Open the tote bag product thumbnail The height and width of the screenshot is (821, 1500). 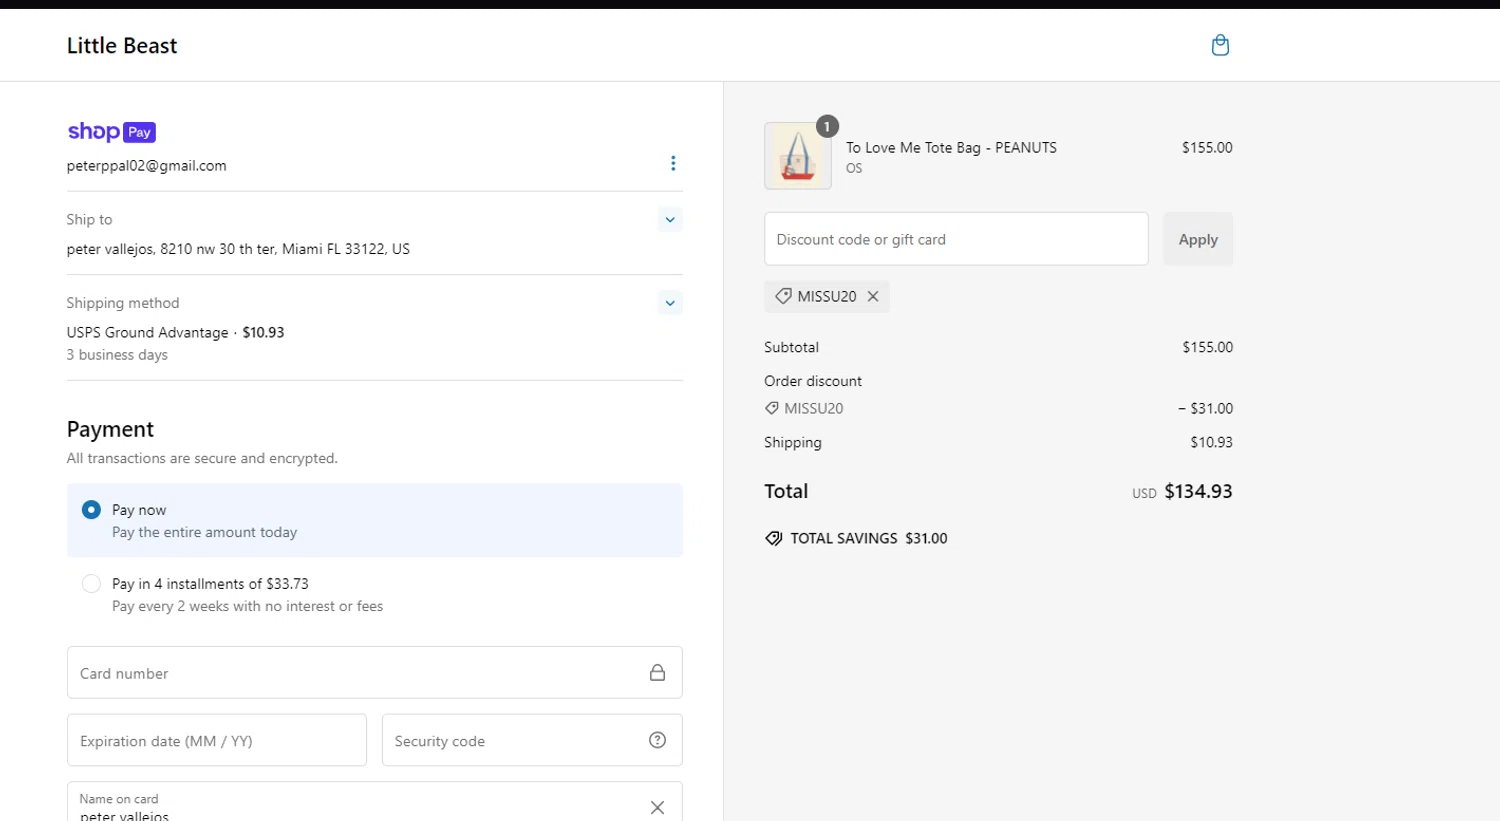[x=798, y=156]
